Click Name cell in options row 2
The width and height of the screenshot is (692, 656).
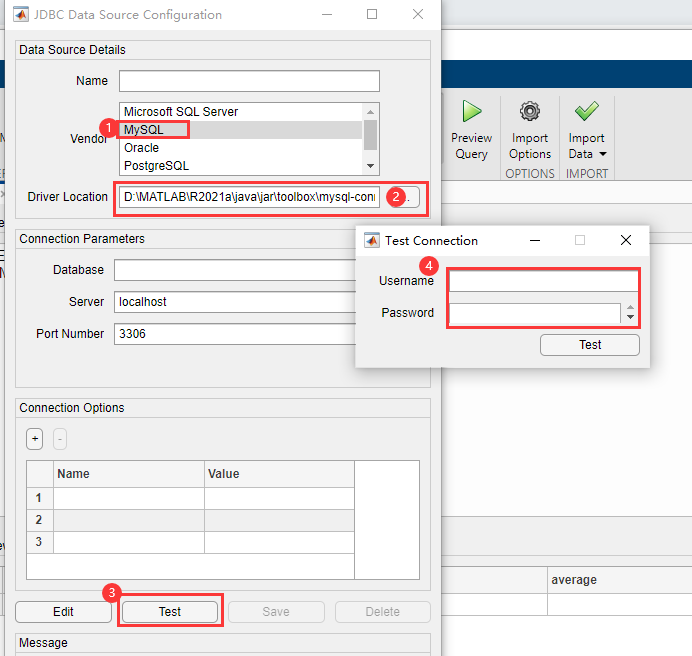click(129, 520)
